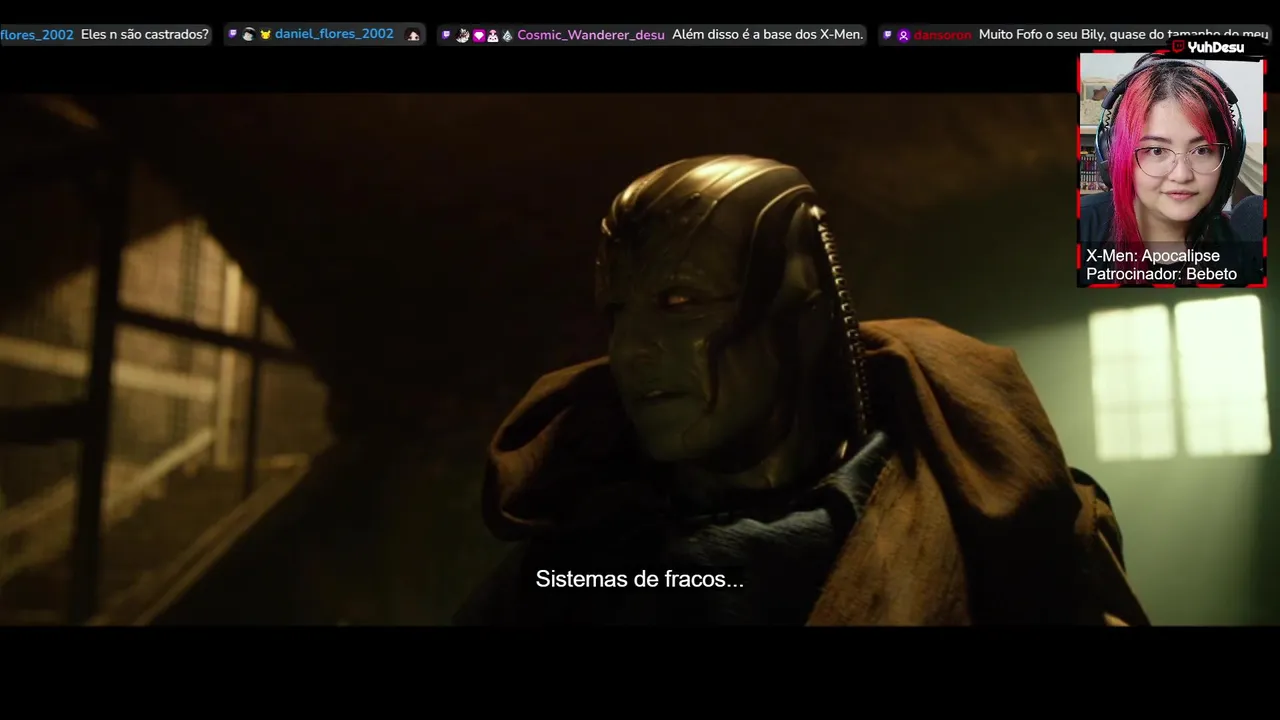Click YuhDesu channel name label
The width and height of the screenshot is (1280, 720).
pos(1216,47)
